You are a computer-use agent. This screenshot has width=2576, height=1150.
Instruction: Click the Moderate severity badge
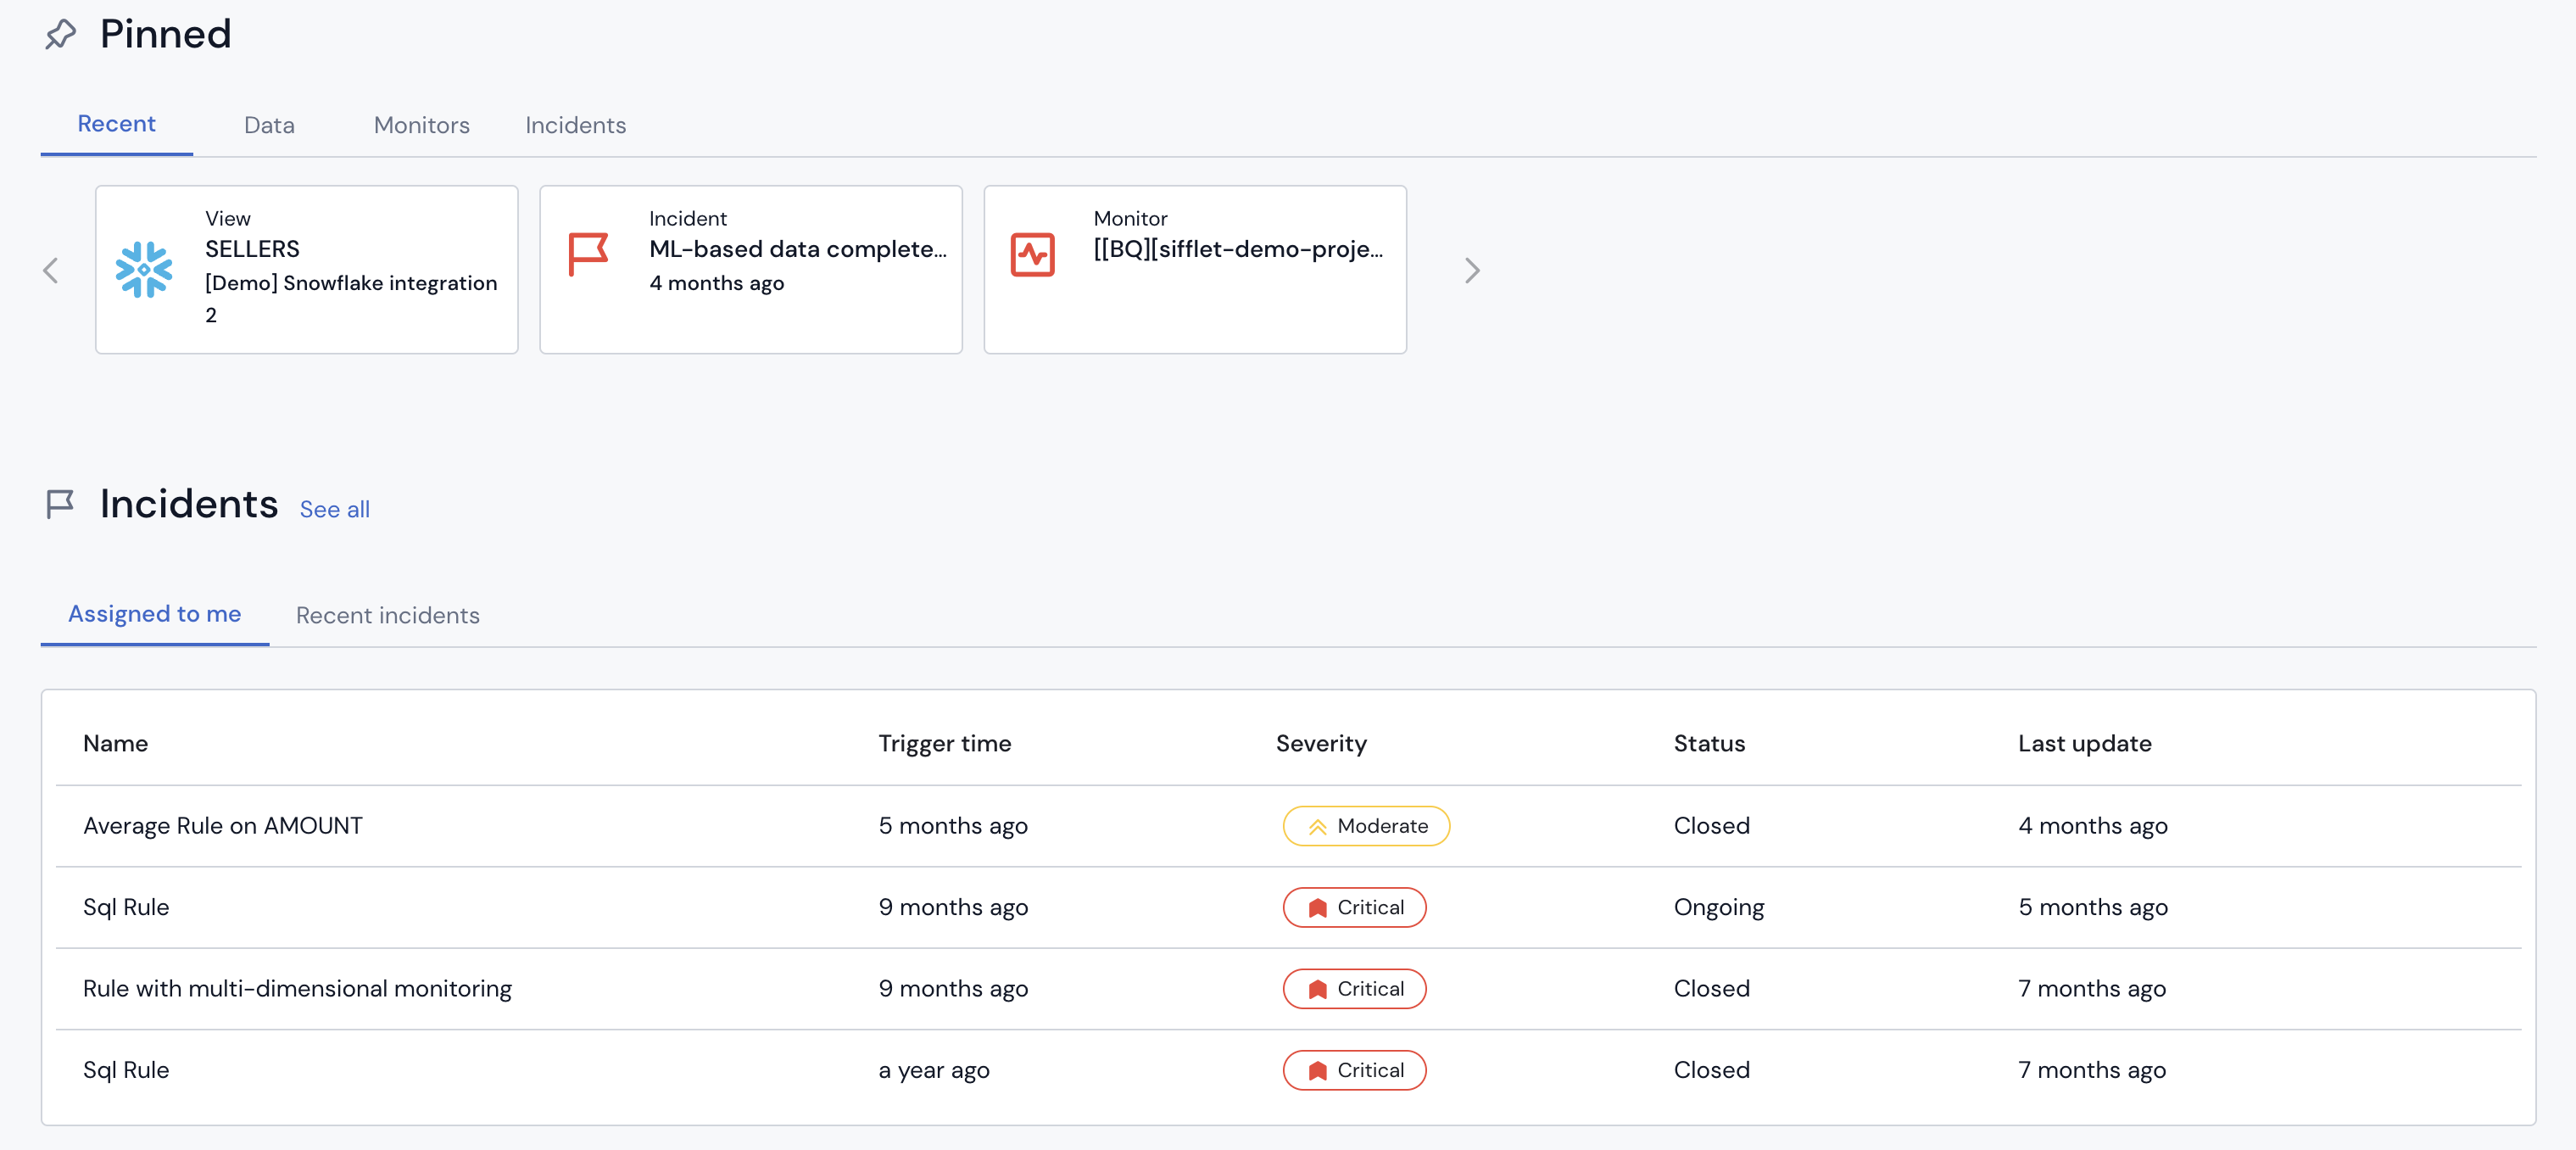1366,826
